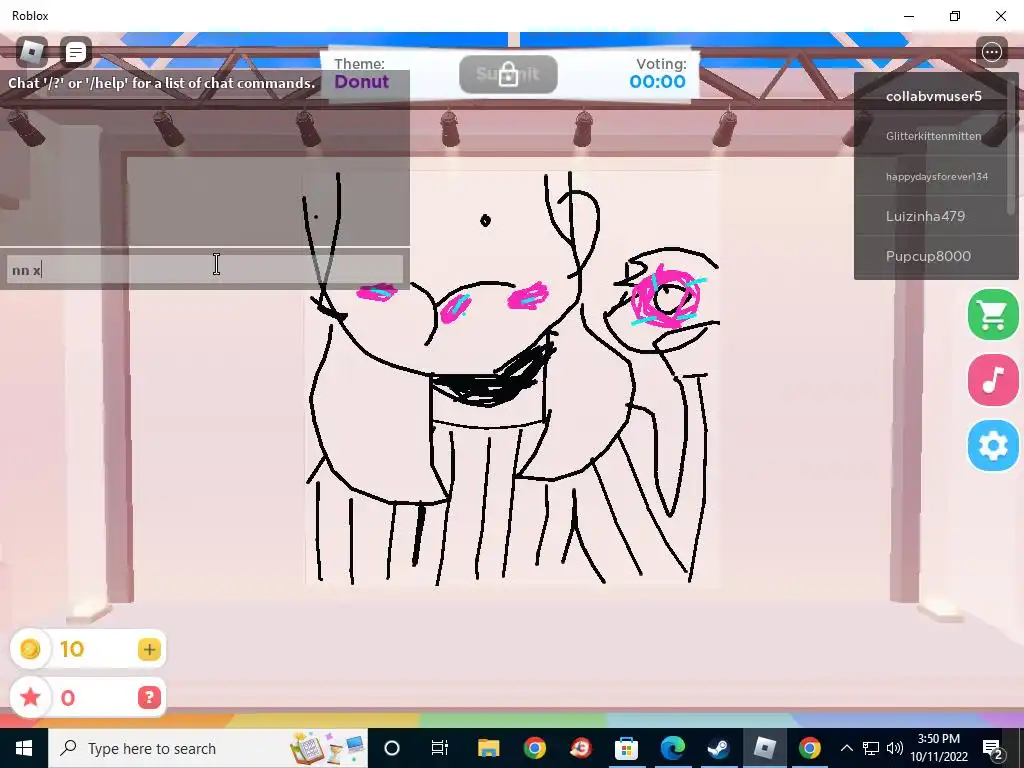This screenshot has height=768, width=1024.
Task: Select player collabvmuser5 in the list
Action: [933, 96]
